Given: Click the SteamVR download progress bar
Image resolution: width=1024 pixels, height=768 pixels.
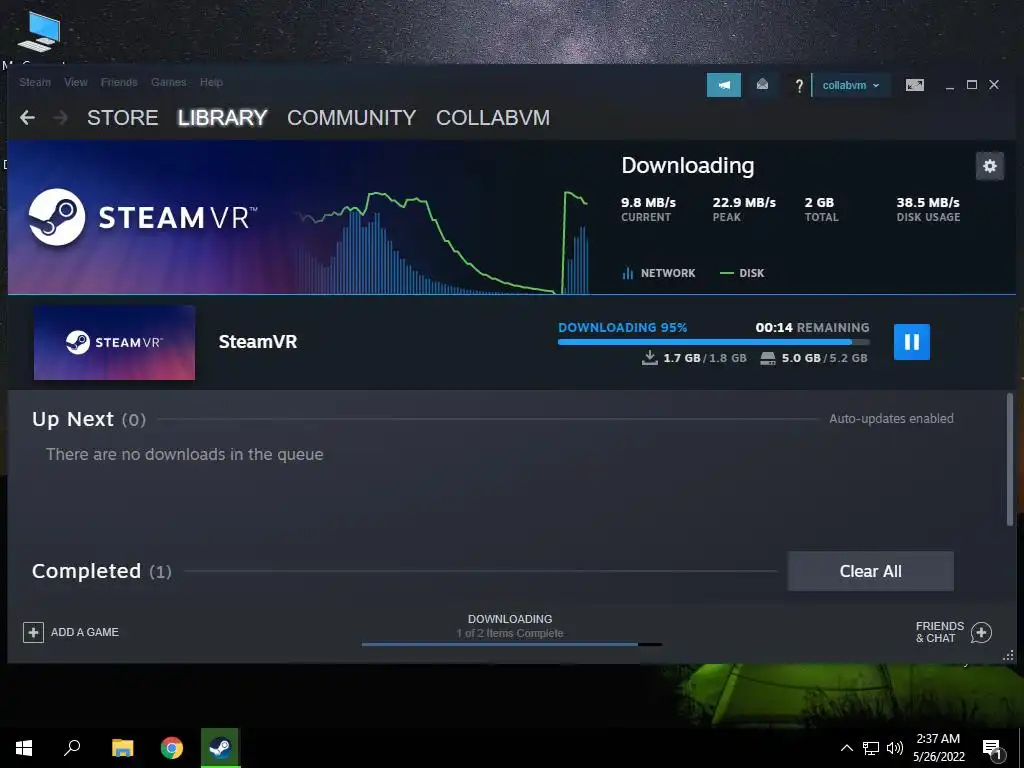Looking at the screenshot, I should 714,342.
